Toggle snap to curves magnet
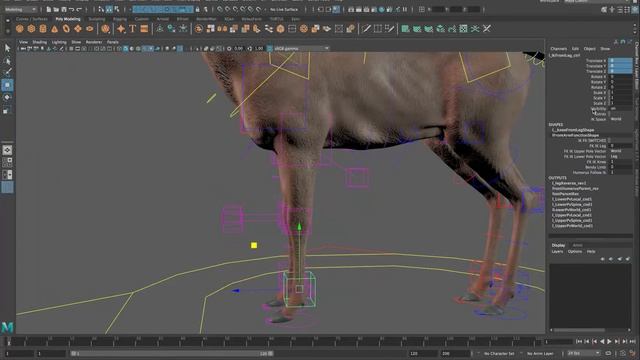Screen dimensions: 640x360 (228, 9)
